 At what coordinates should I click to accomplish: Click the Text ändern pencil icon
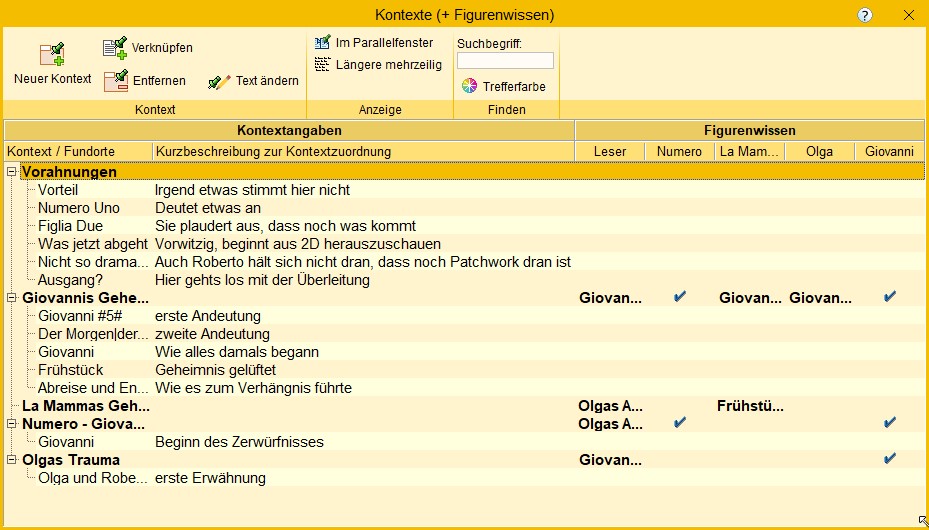tap(219, 81)
